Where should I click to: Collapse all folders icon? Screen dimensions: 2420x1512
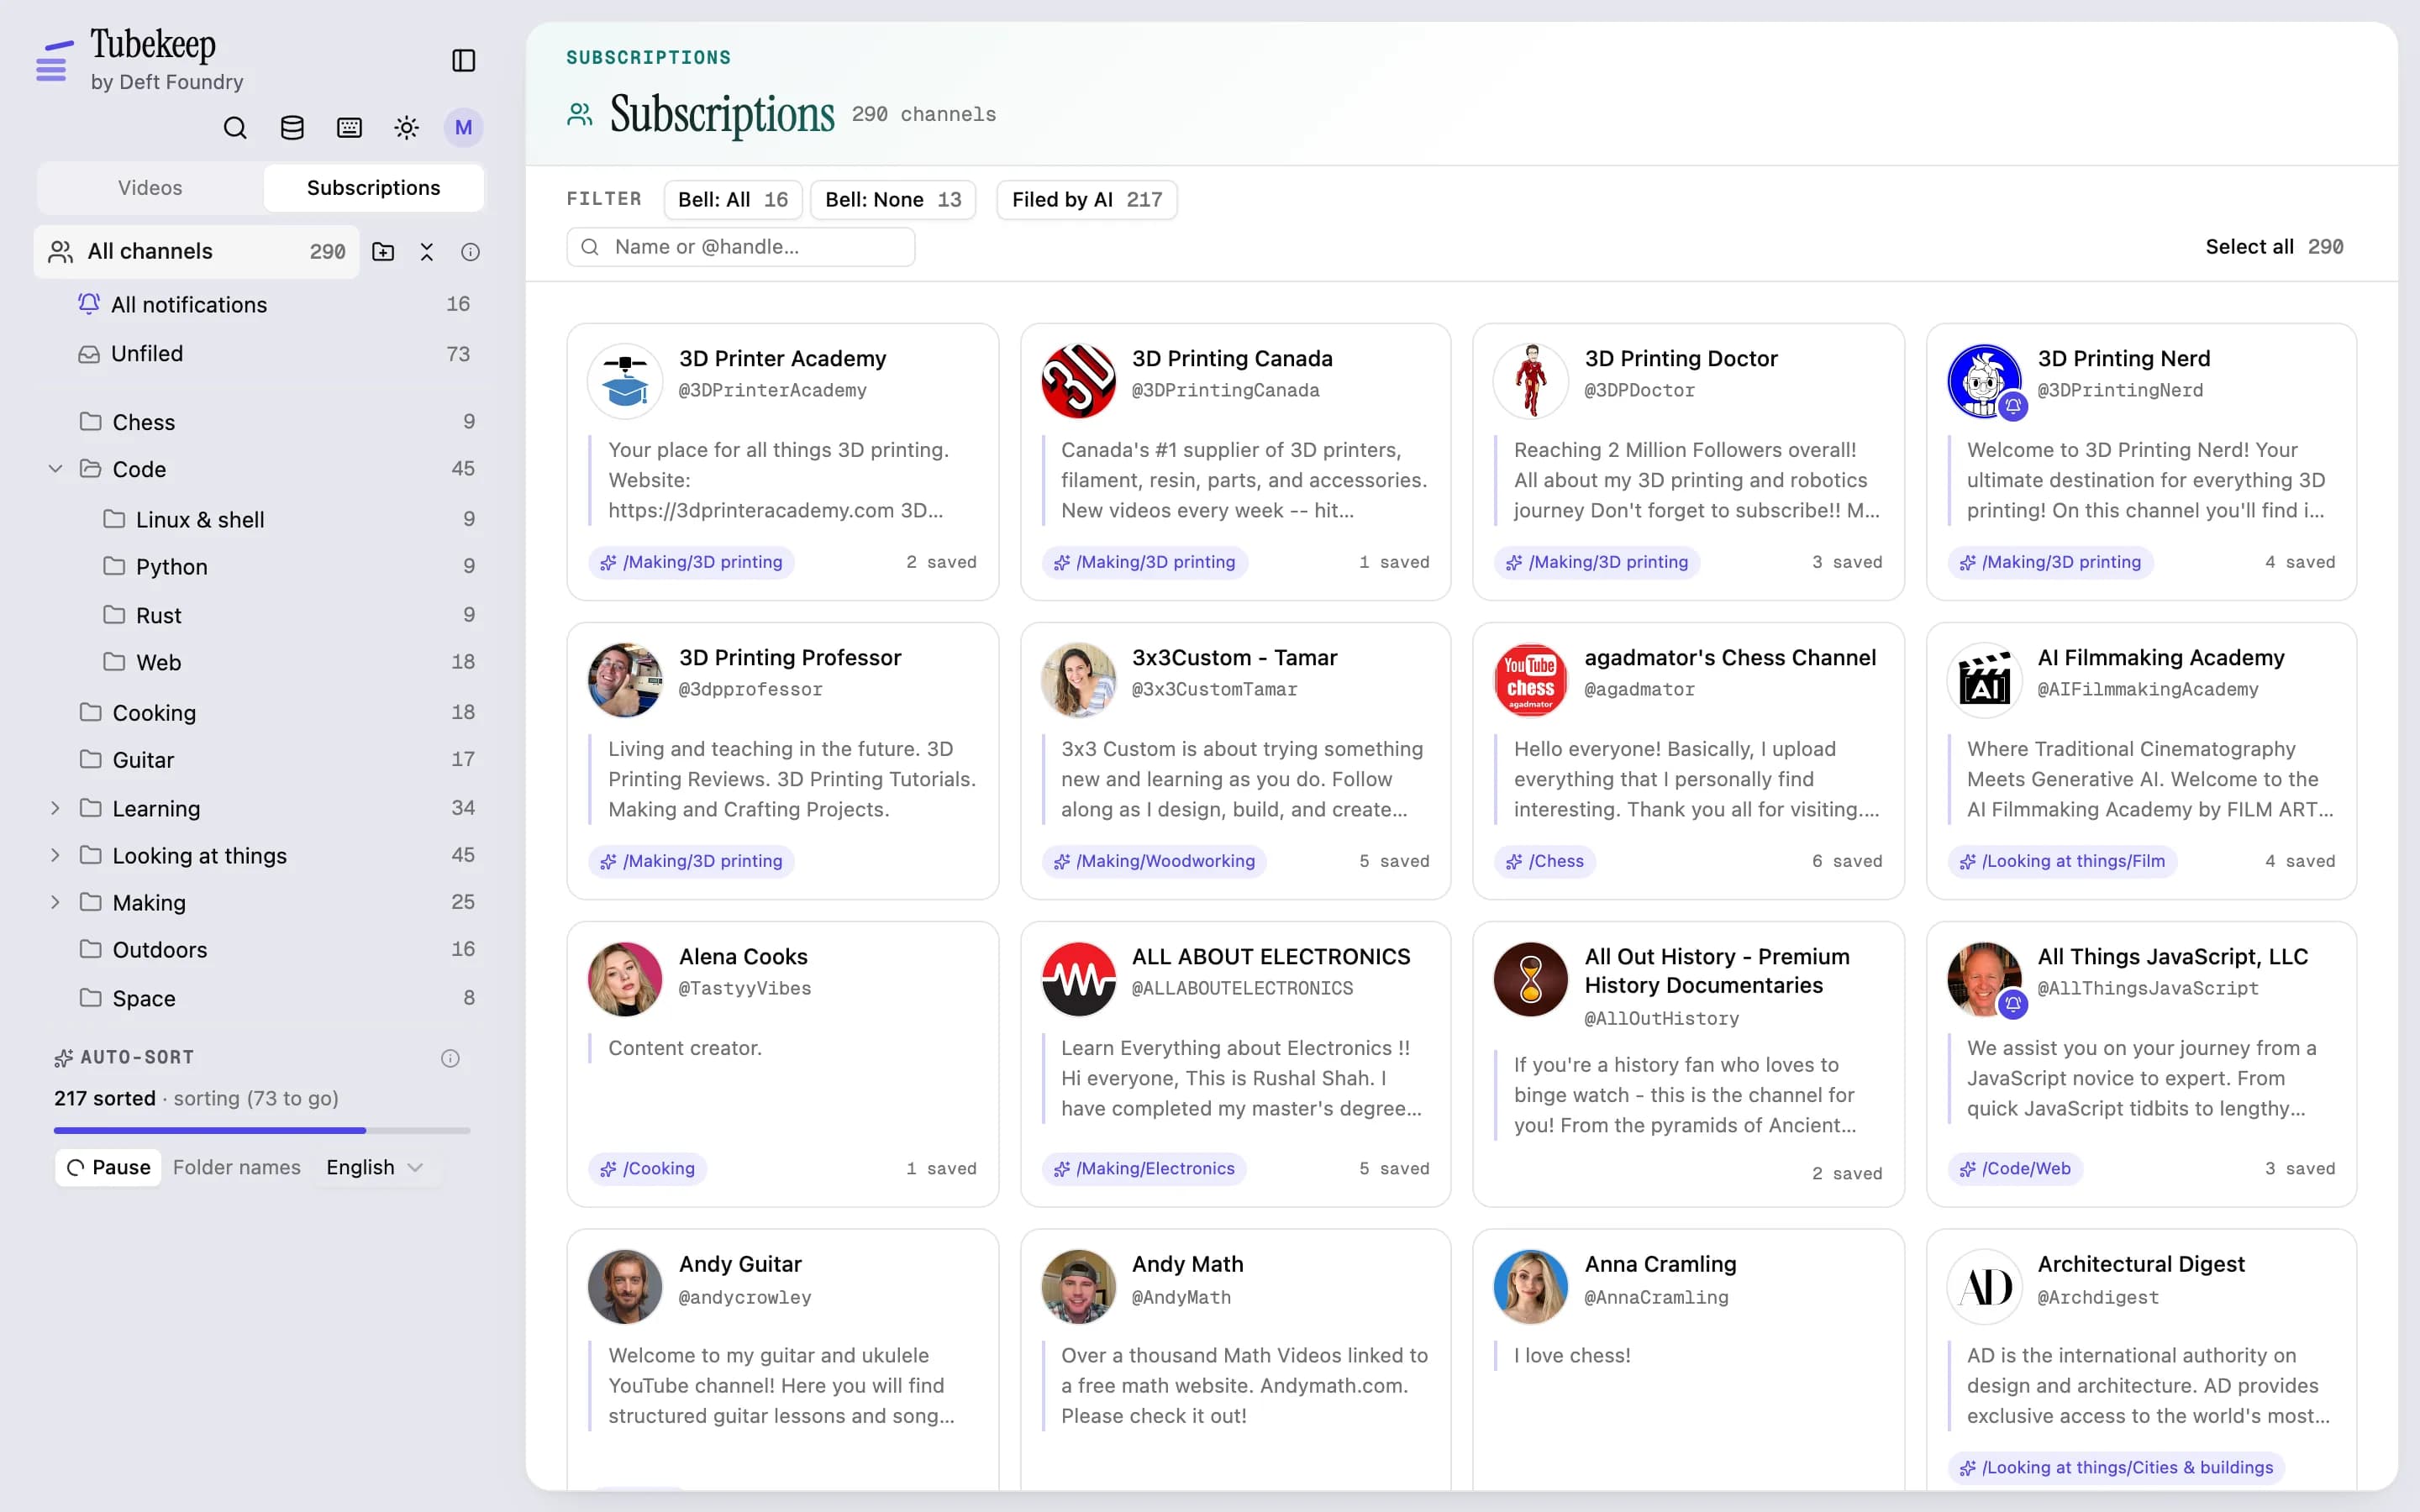click(427, 252)
